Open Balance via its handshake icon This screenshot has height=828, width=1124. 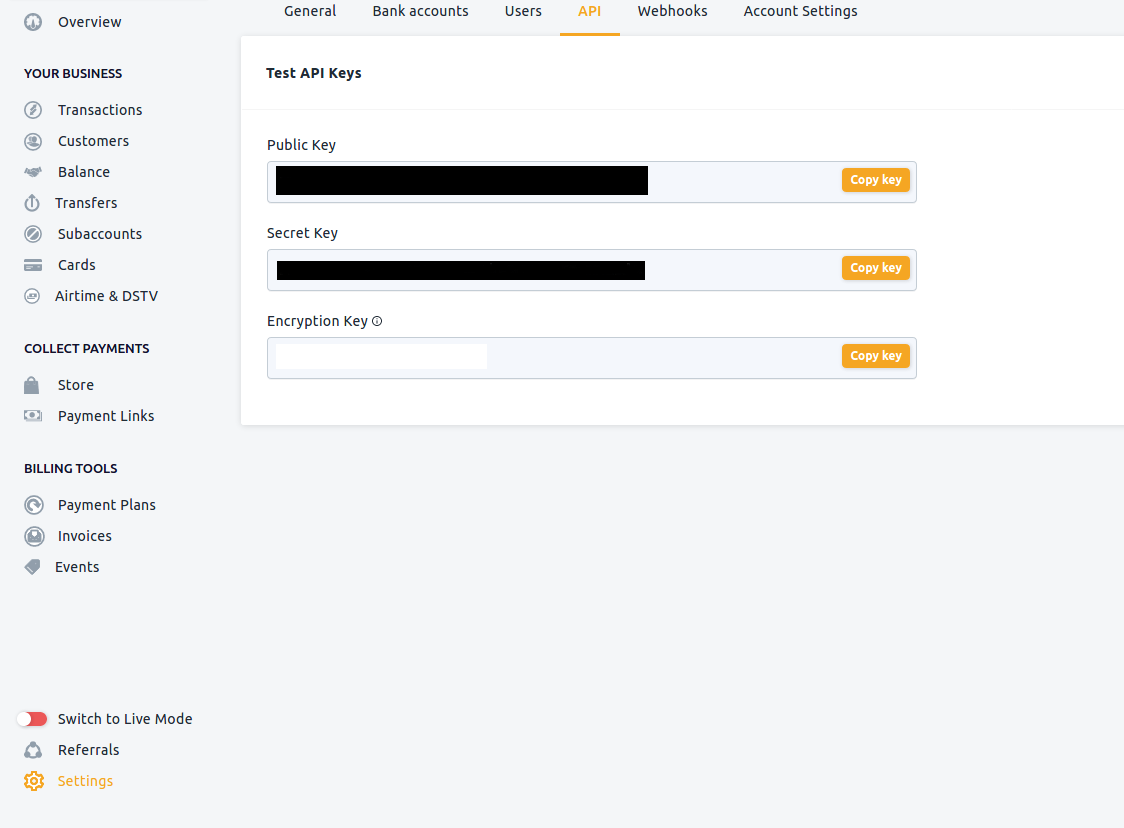(x=33, y=172)
